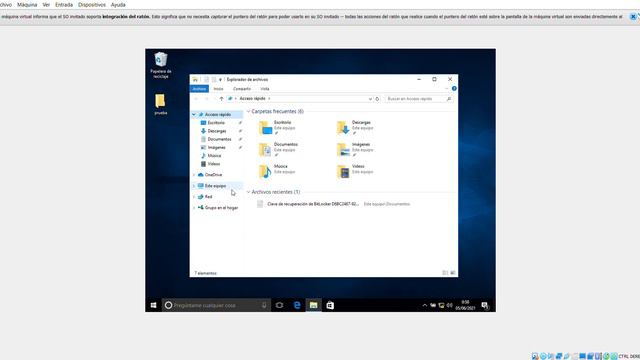Click the Cortana microphone icon

click(x=264, y=305)
